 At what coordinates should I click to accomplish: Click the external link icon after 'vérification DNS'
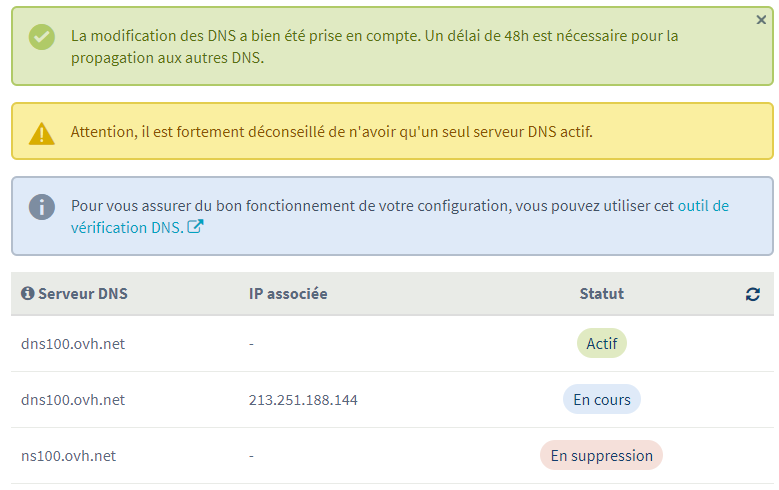point(196,227)
